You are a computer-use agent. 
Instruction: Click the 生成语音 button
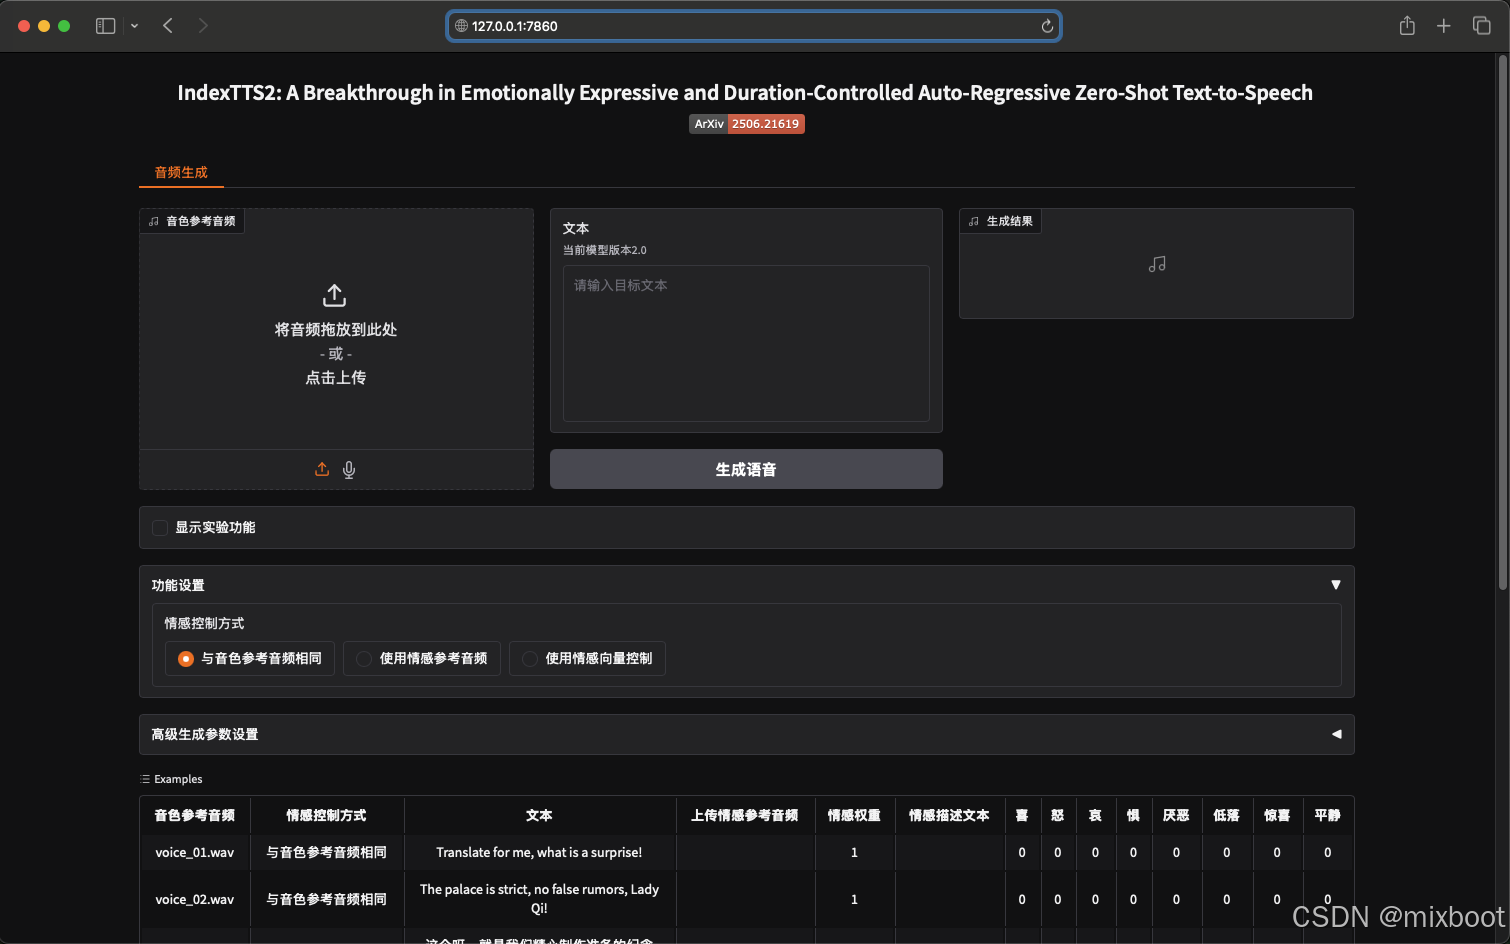pyautogui.click(x=746, y=469)
